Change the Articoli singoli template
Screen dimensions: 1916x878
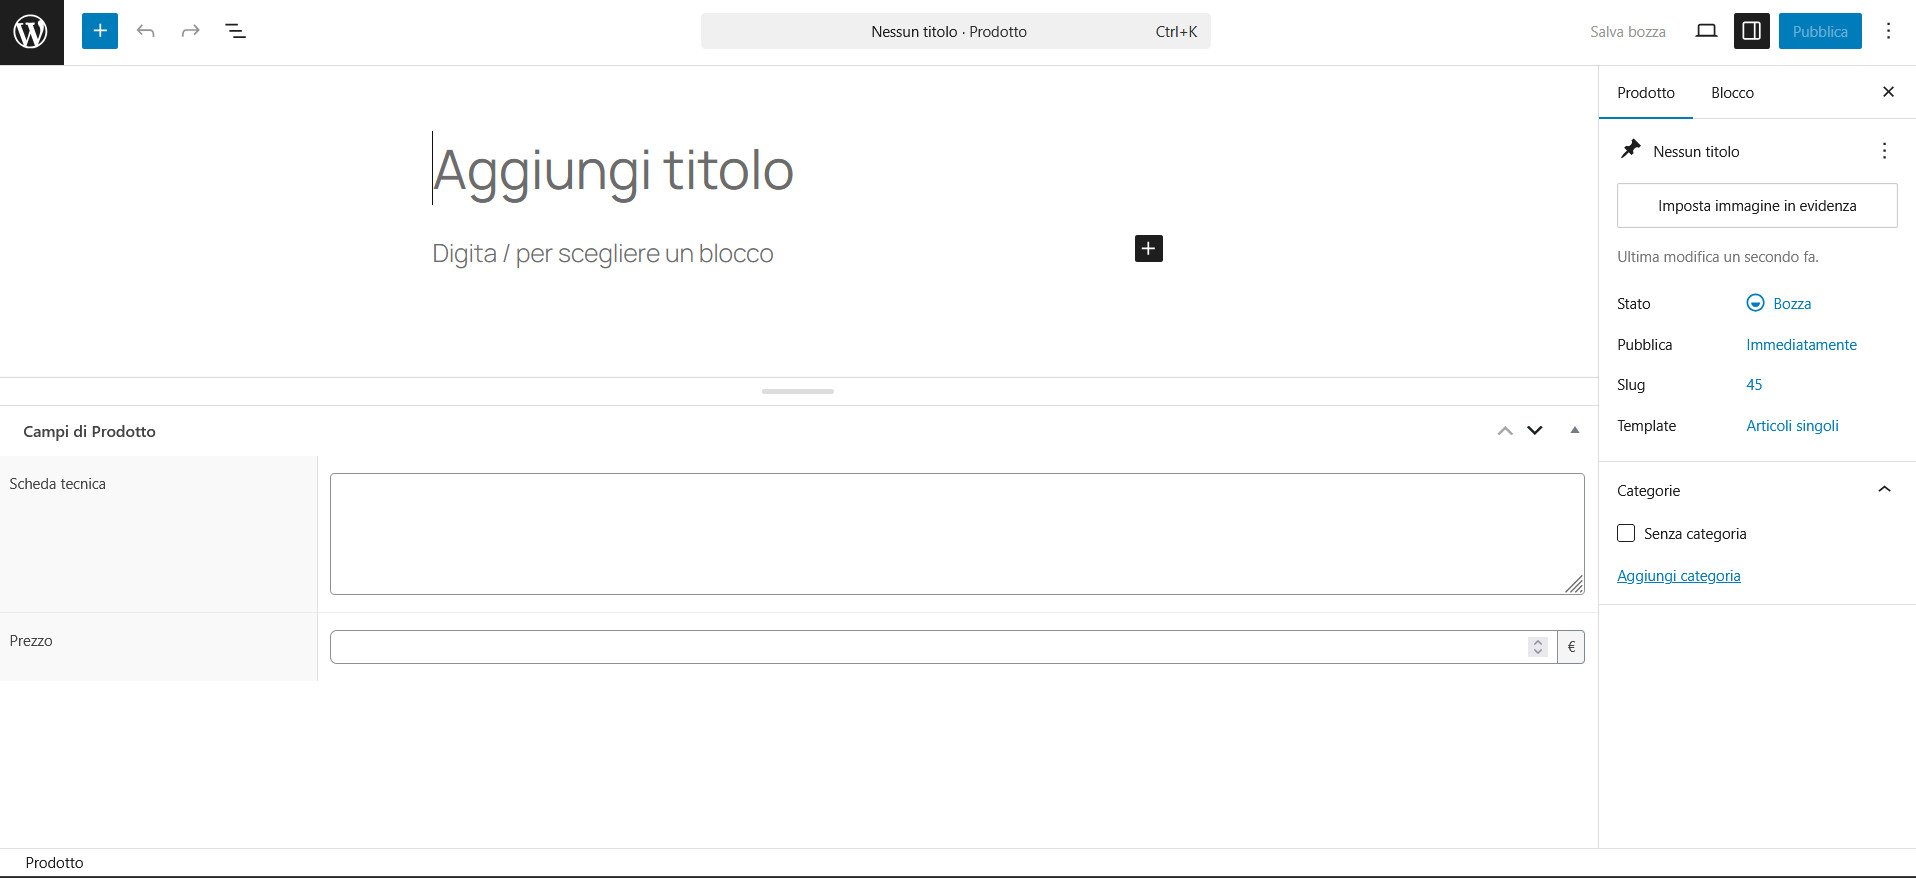(1792, 425)
